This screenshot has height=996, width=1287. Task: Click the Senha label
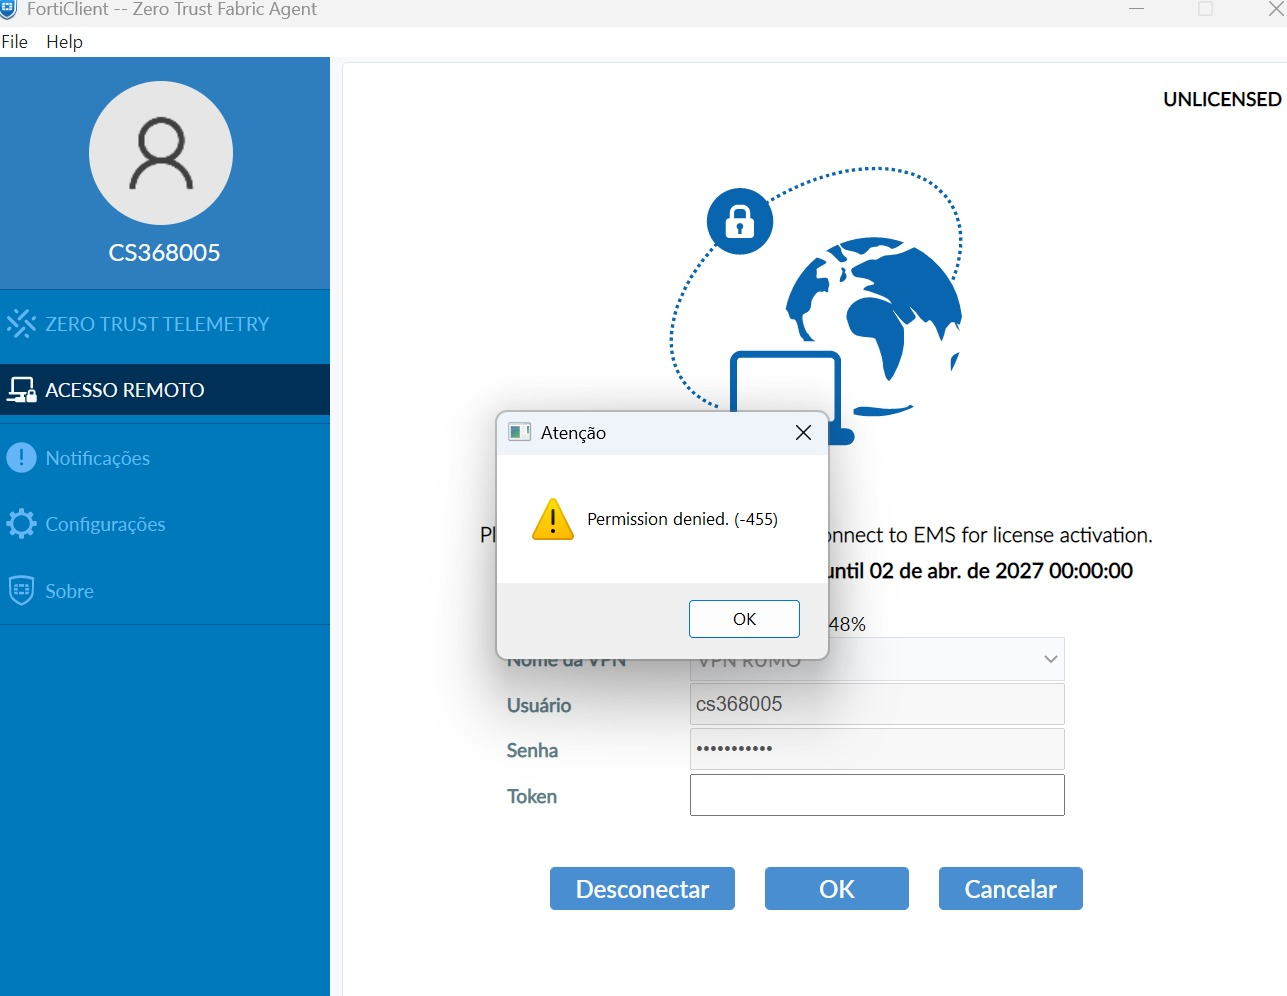(532, 750)
